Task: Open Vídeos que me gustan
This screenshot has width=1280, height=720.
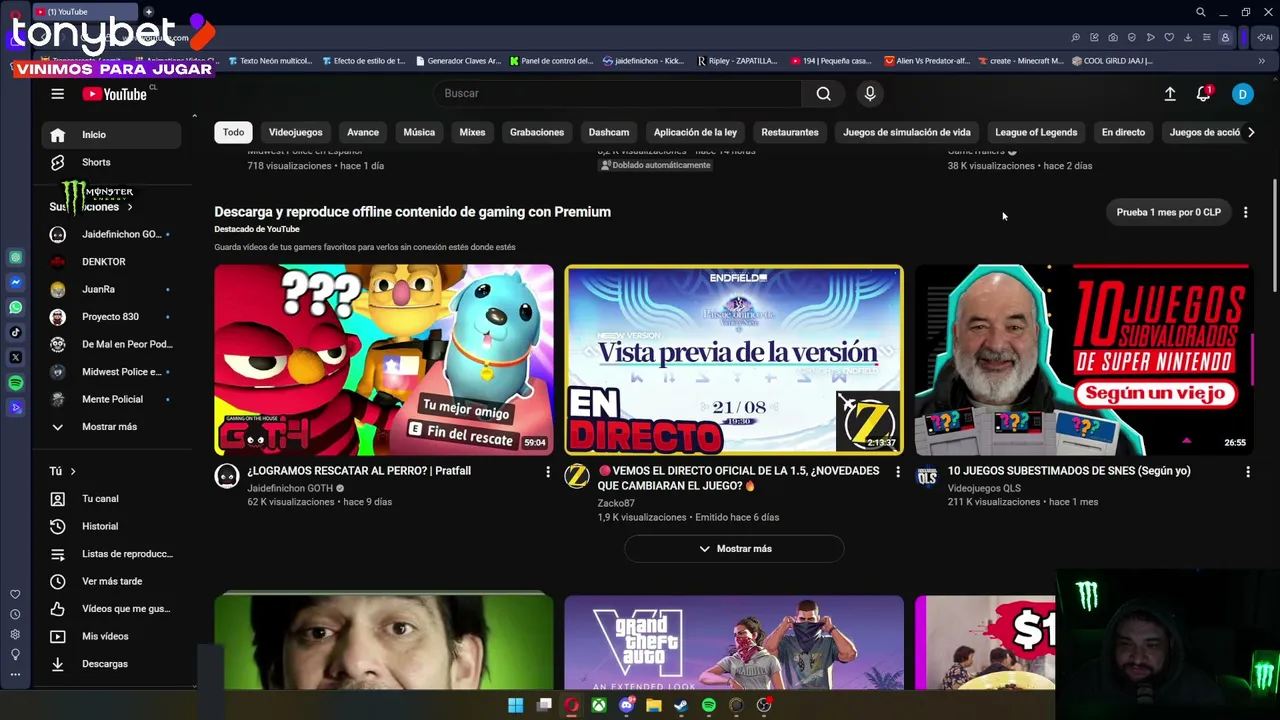Action: click(x=111, y=609)
